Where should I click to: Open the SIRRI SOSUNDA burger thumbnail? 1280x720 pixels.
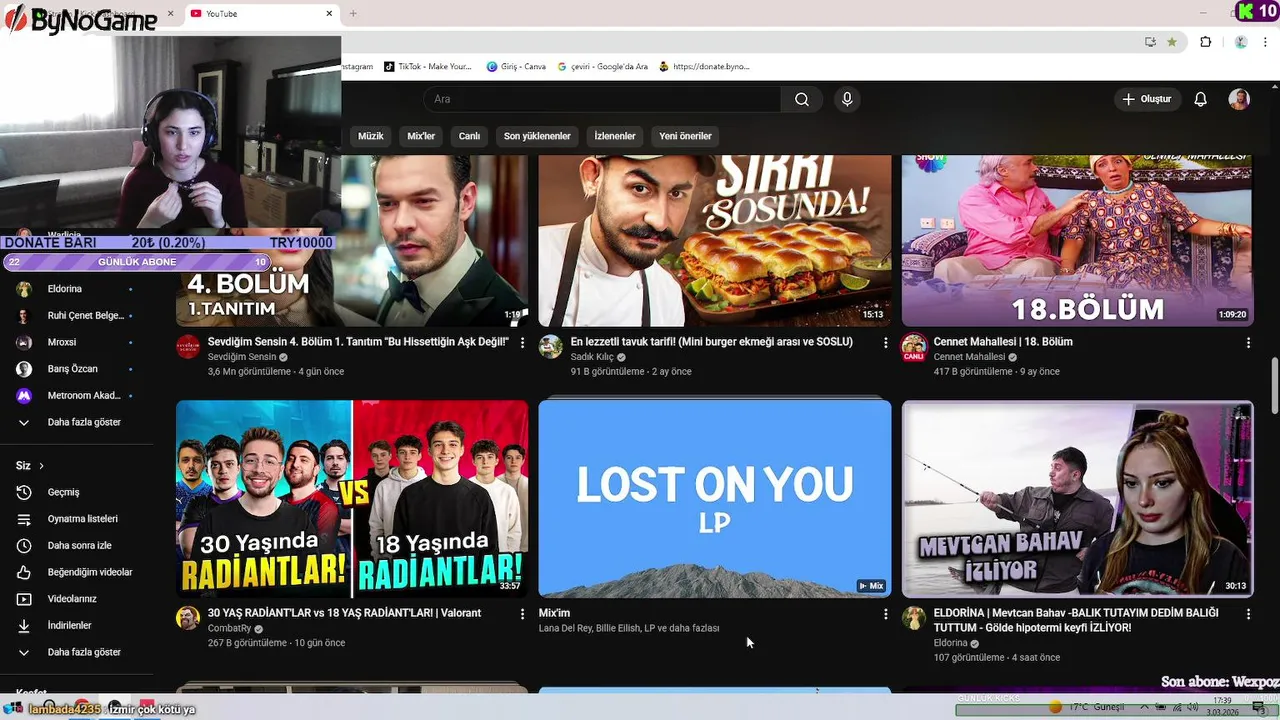tap(714, 240)
